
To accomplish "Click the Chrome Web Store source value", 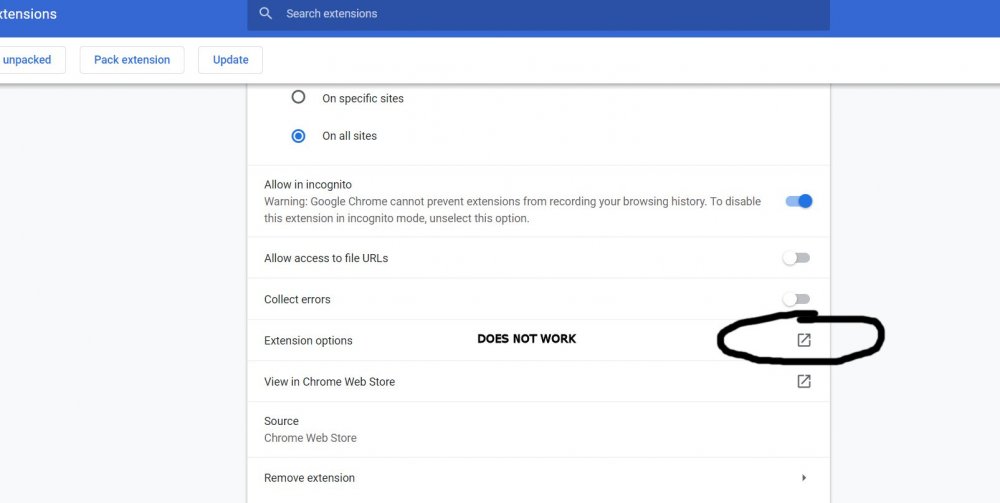I will point(310,438).
